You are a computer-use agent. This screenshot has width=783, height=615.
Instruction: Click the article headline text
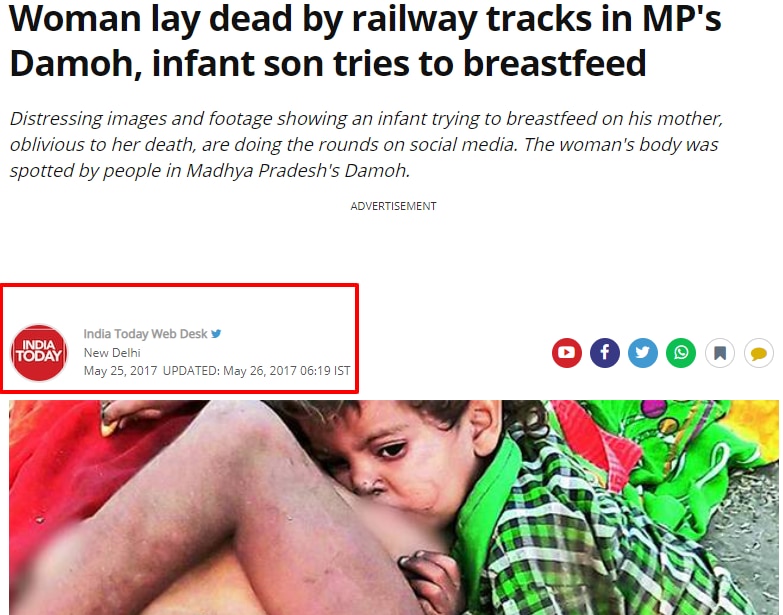pyautogui.click(x=365, y=40)
